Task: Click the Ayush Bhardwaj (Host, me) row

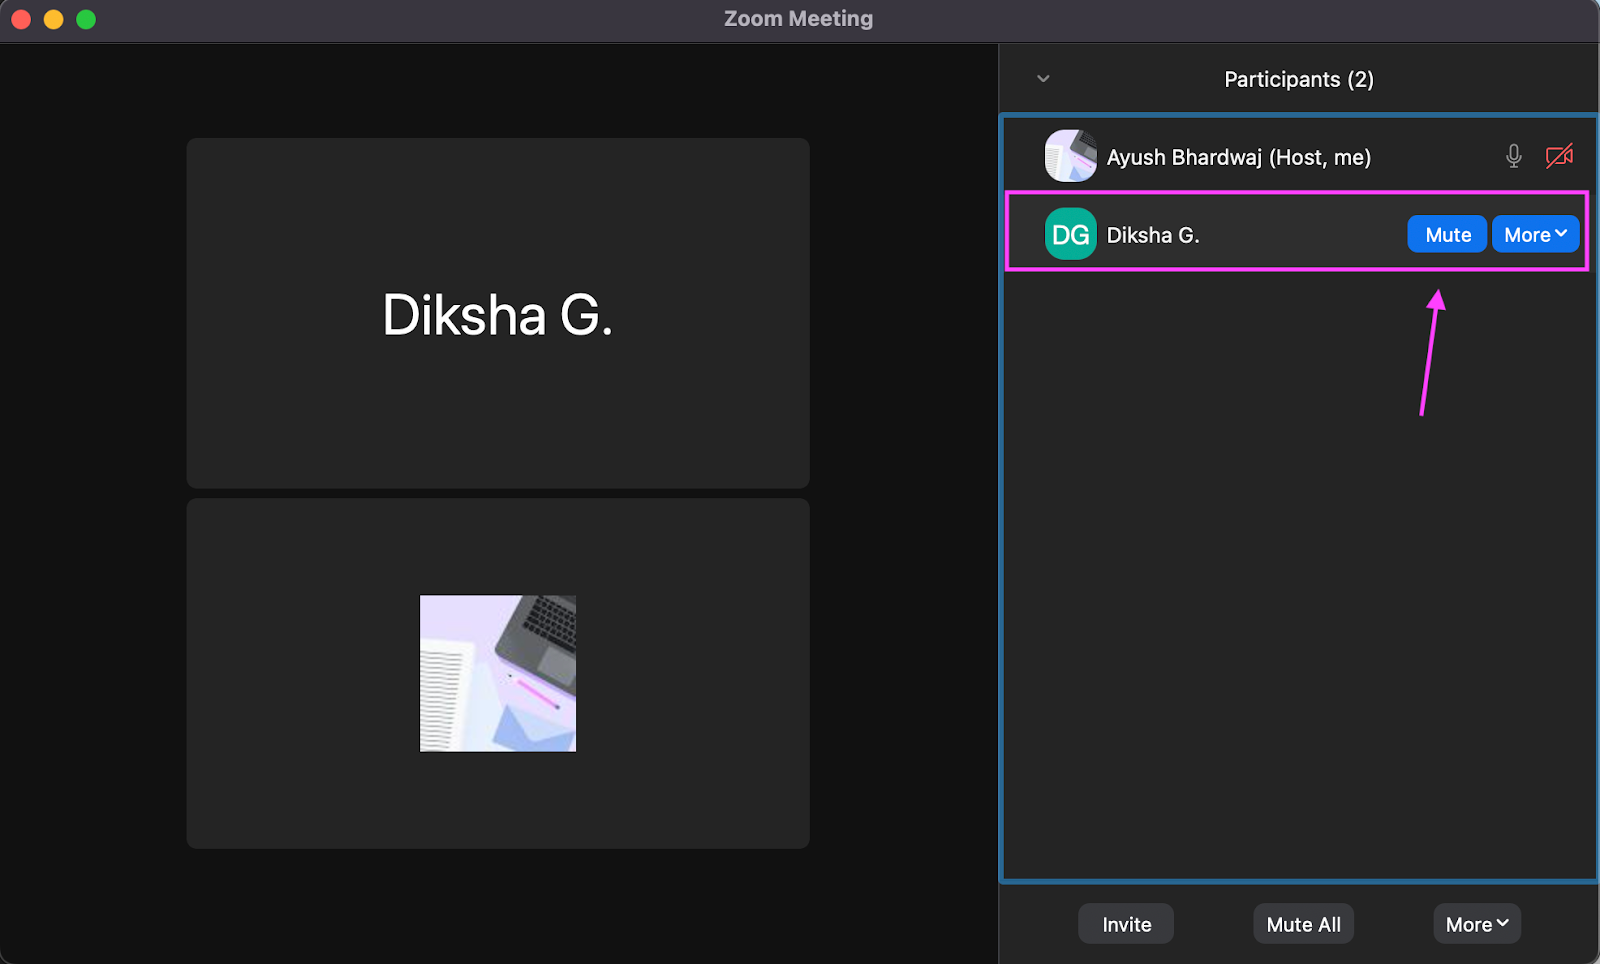Action: [x=1240, y=156]
